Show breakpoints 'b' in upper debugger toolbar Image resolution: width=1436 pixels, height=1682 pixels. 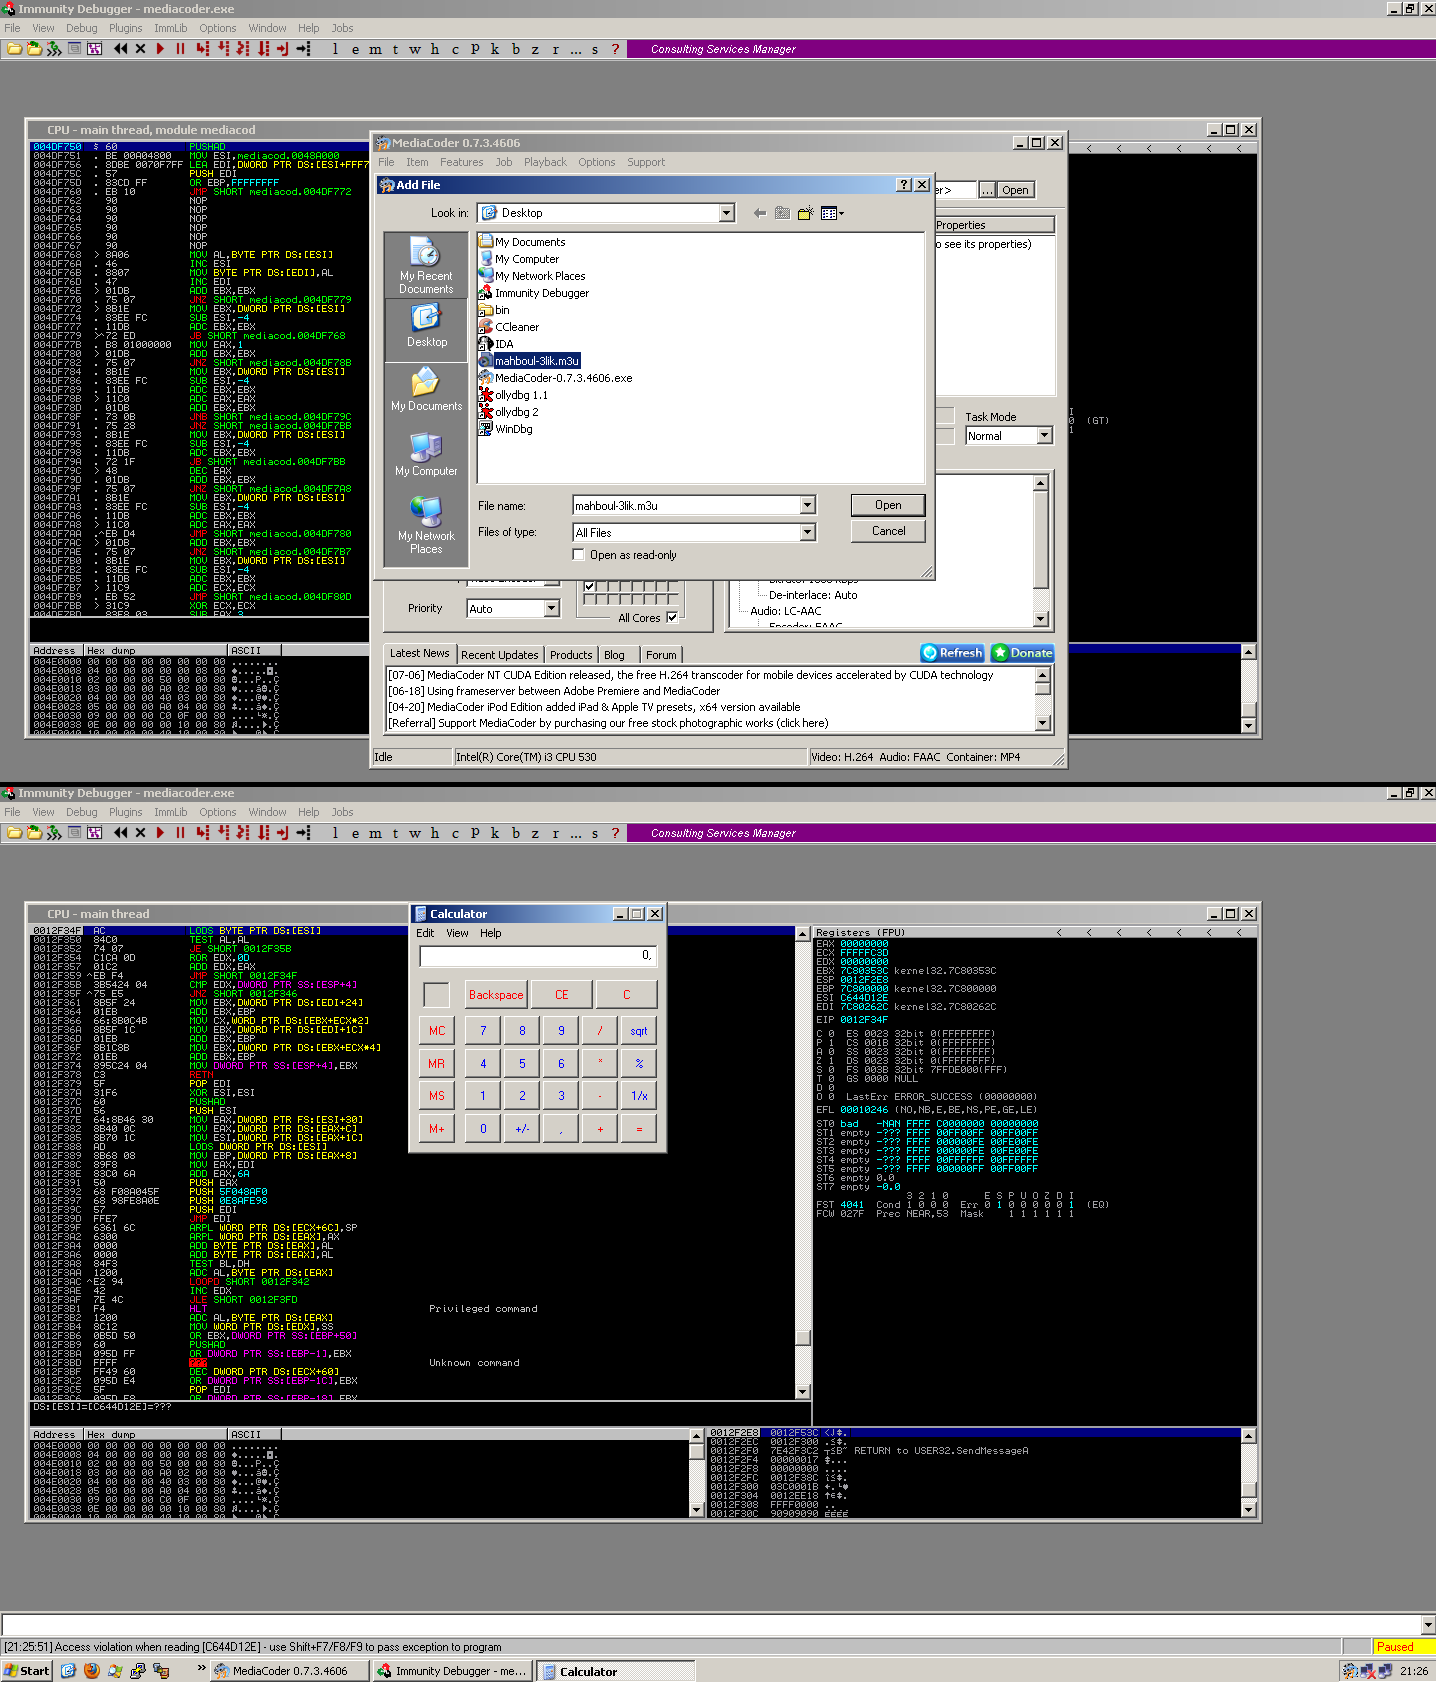click(515, 49)
